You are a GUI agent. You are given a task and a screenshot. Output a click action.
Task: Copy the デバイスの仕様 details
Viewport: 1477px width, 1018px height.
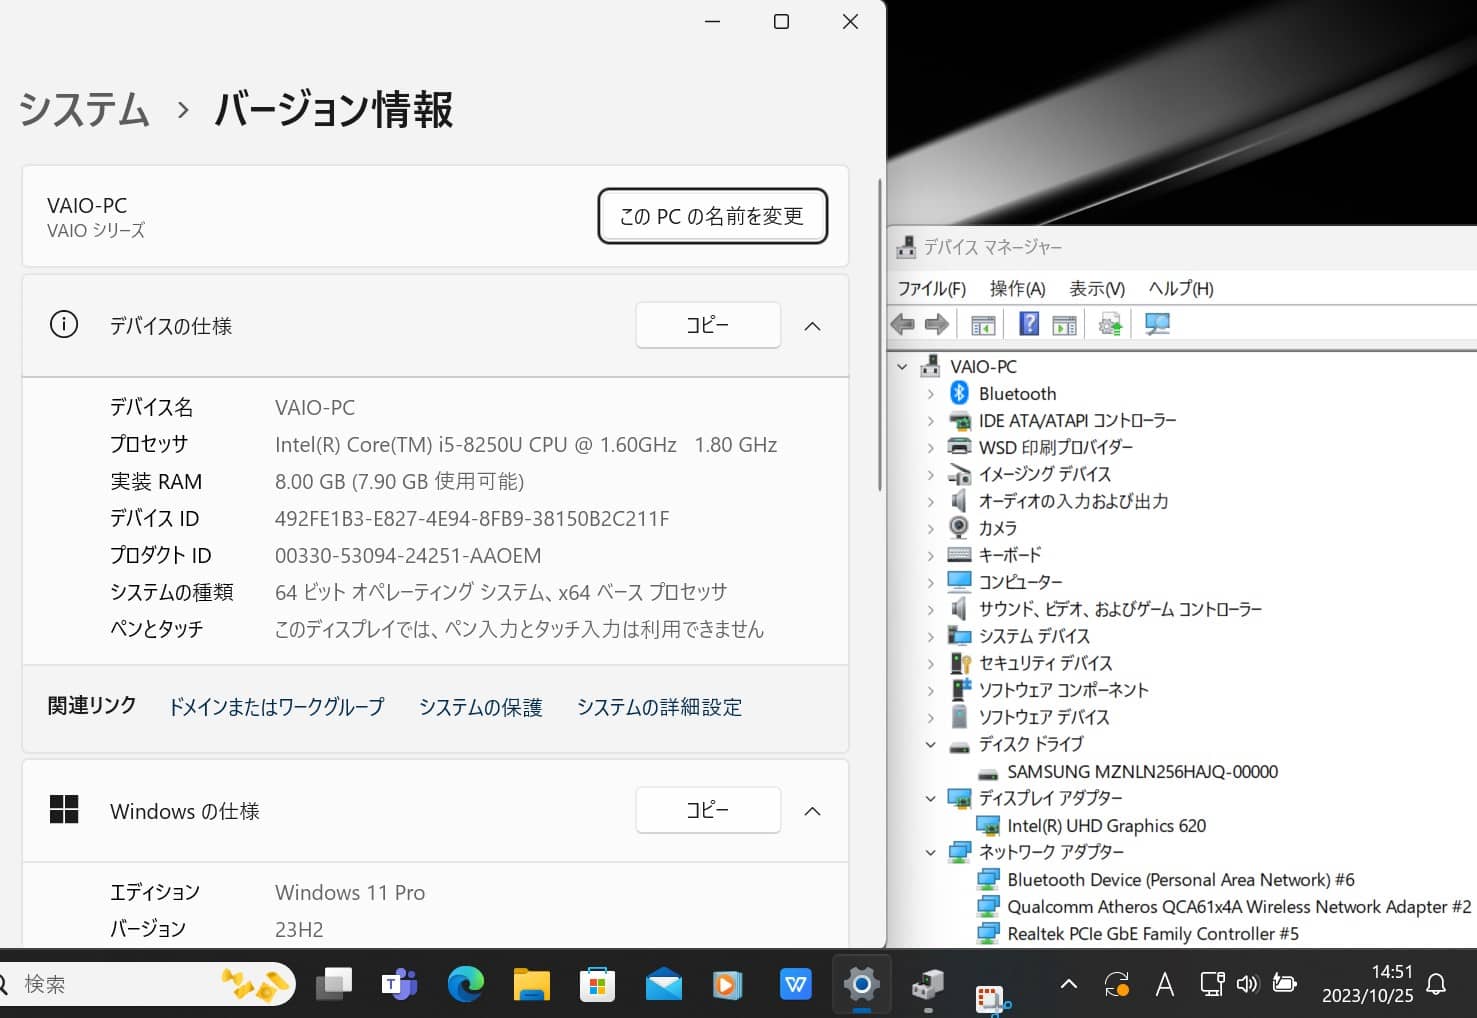coord(708,325)
